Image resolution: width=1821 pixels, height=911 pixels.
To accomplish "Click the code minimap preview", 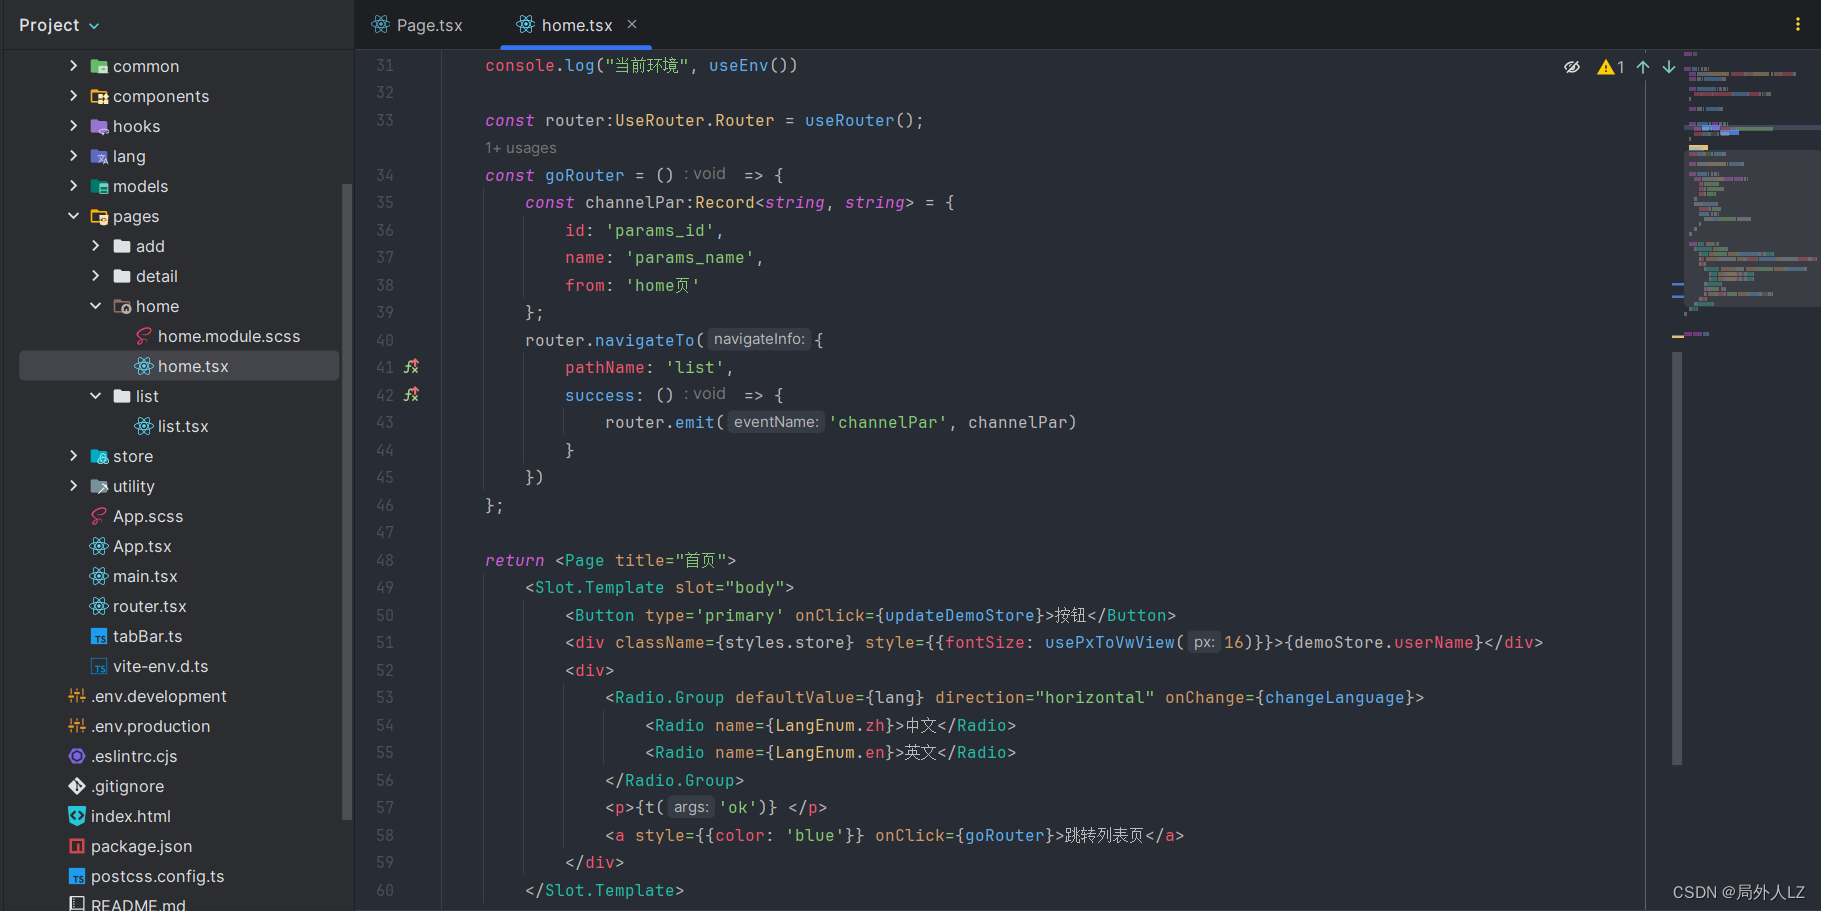I will point(1751,195).
